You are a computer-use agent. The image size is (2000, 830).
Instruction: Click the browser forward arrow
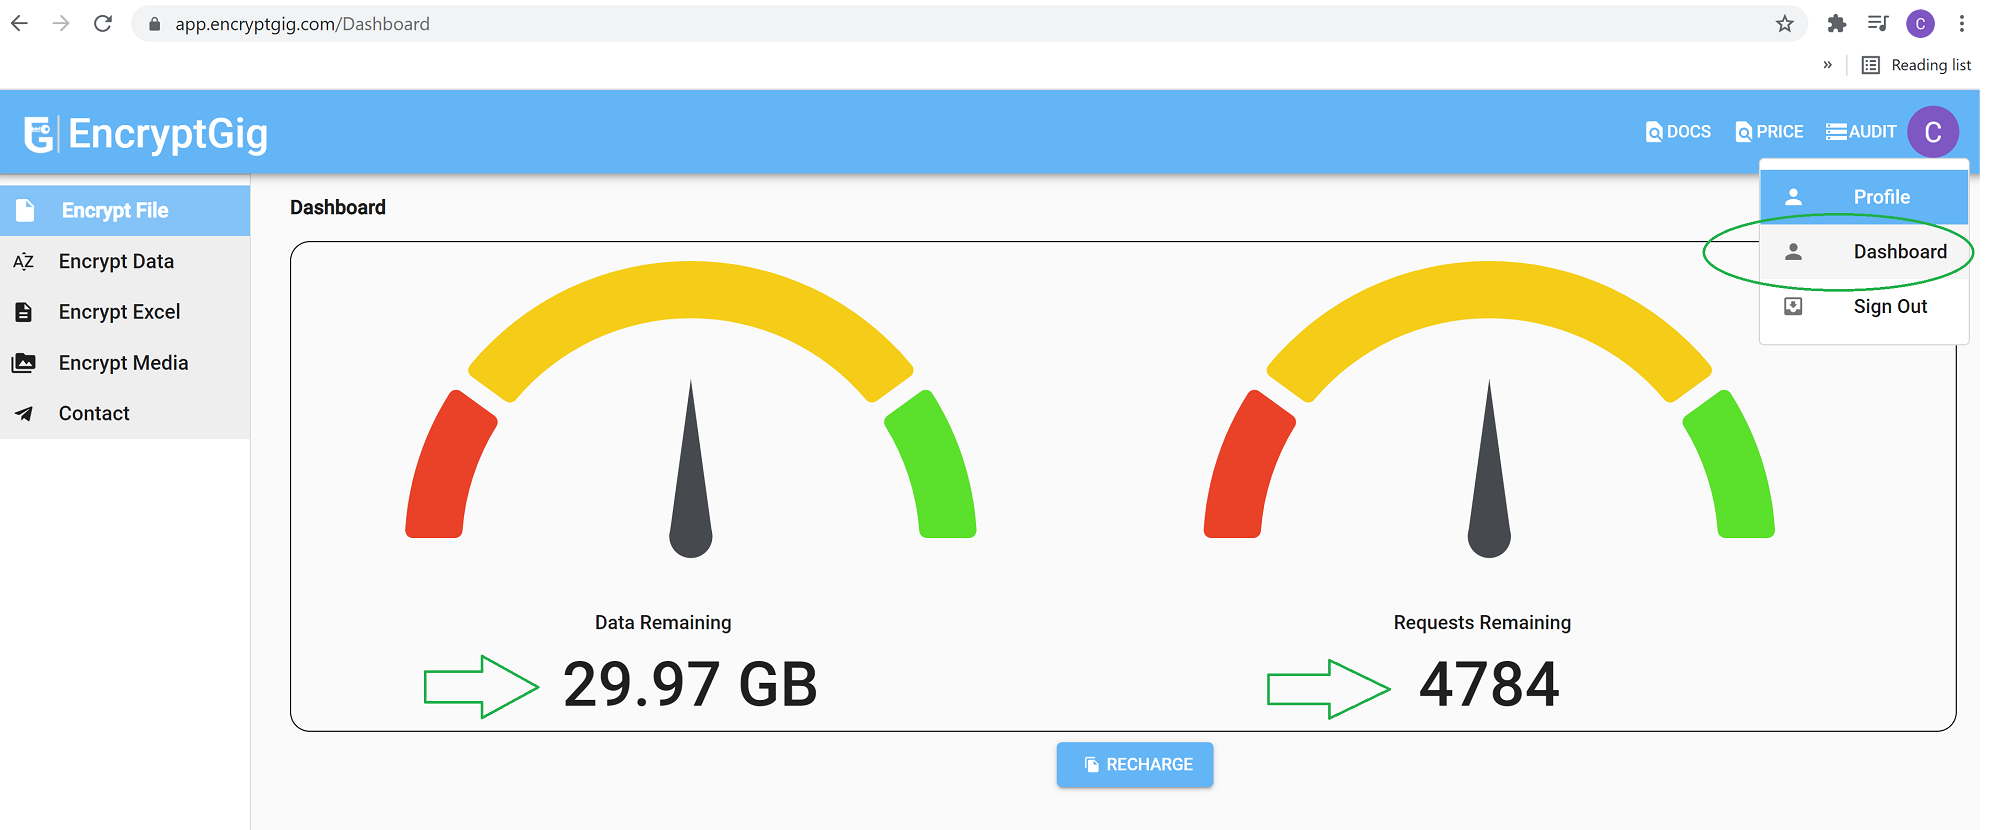point(61,23)
